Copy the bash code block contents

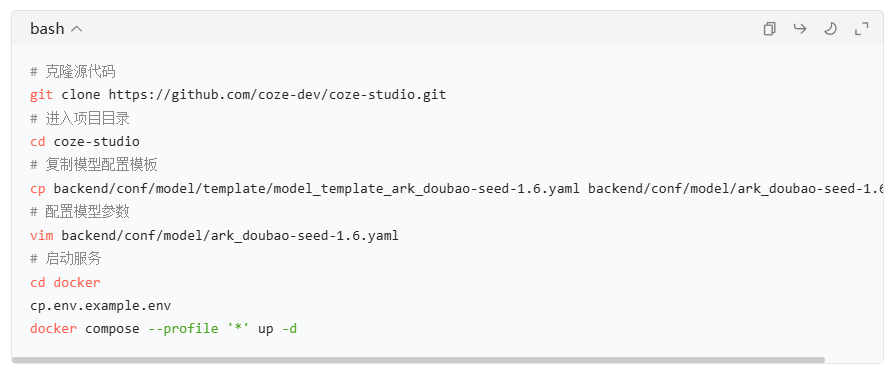(770, 29)
